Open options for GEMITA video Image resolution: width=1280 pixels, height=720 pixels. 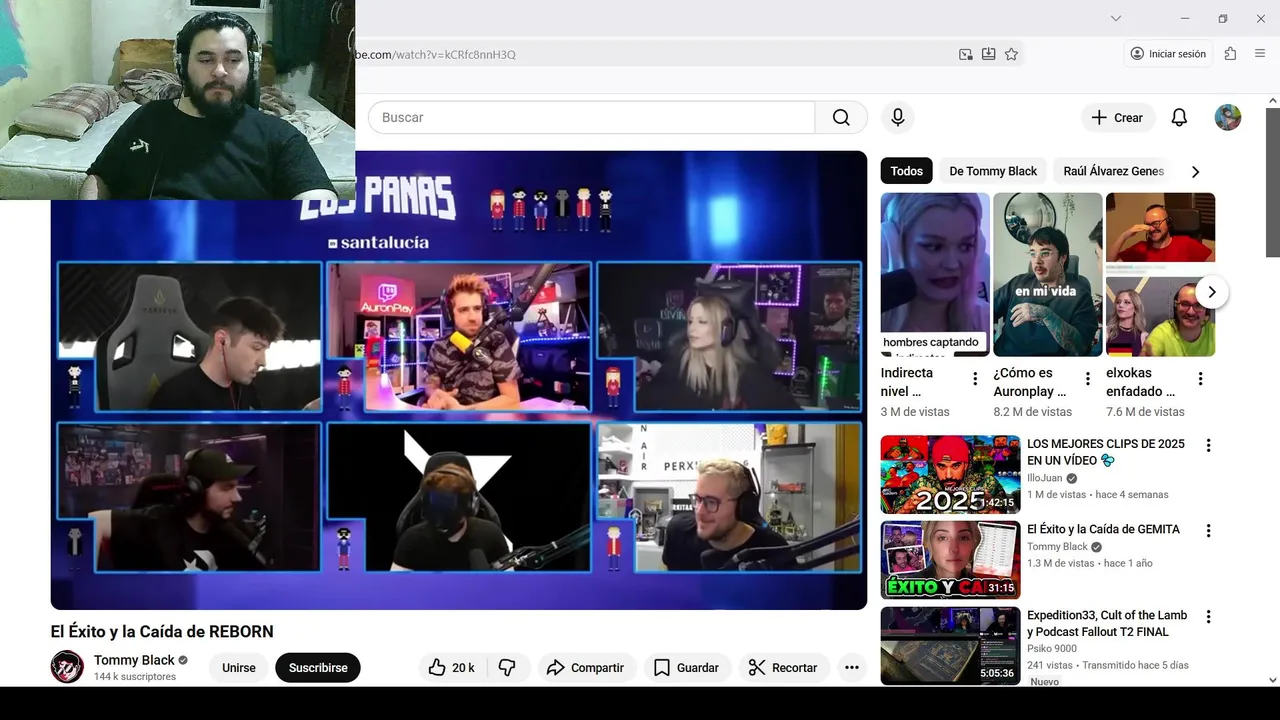click(x=1208, y=531)
